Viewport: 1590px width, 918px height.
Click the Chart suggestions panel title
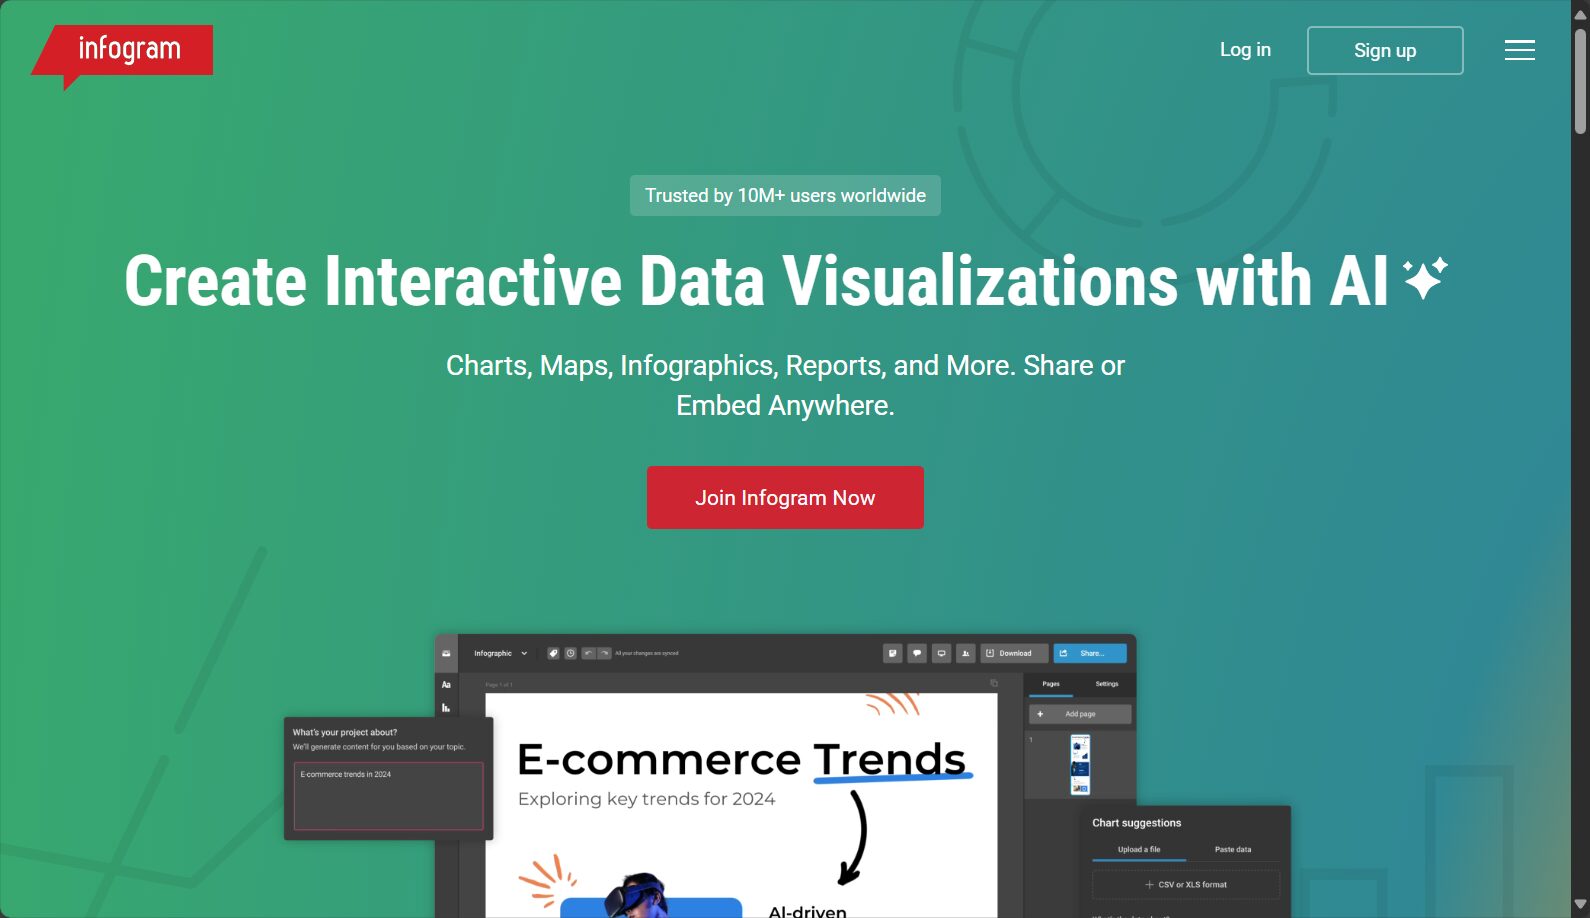[x=1136, y=823]
